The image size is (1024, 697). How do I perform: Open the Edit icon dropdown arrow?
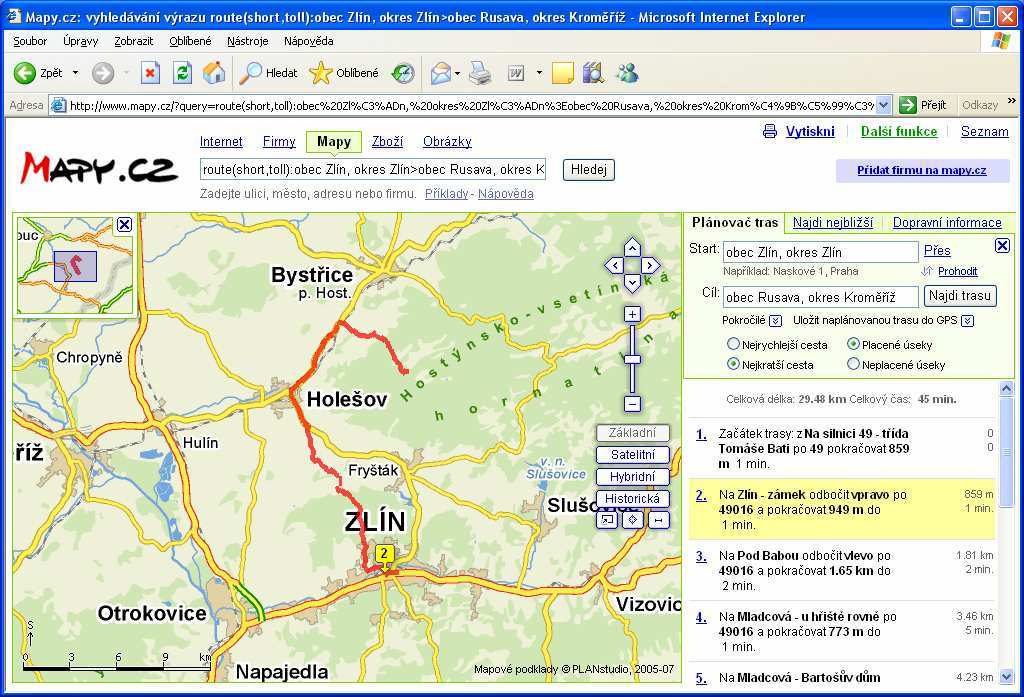pyautogui.click(x=539, y=73)
